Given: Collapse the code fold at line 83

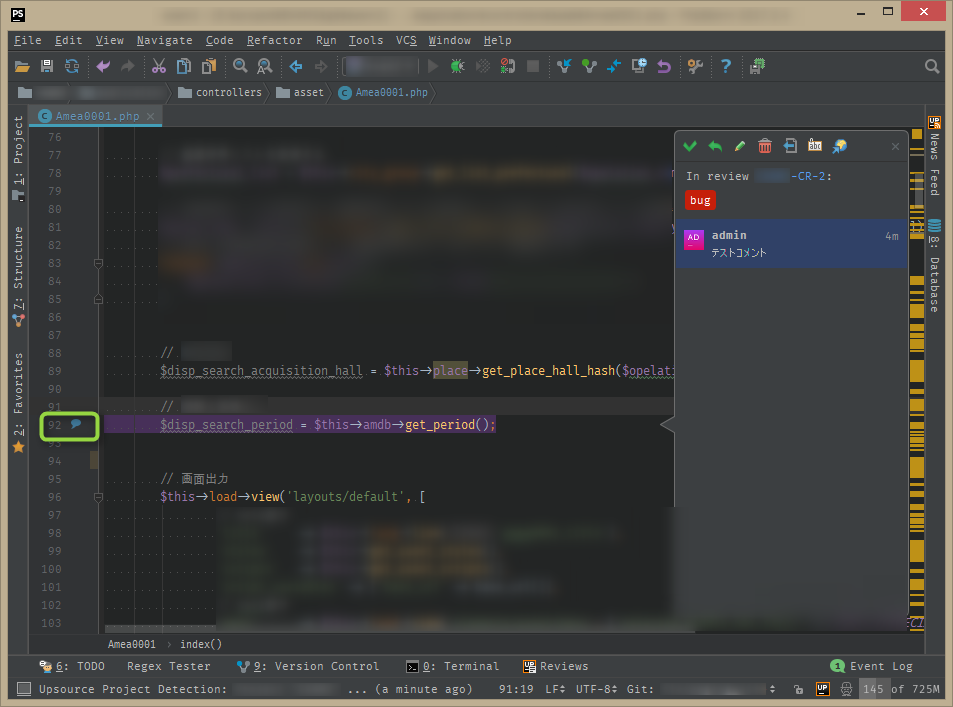Looking at the screenshot, I should pos(98,263).
